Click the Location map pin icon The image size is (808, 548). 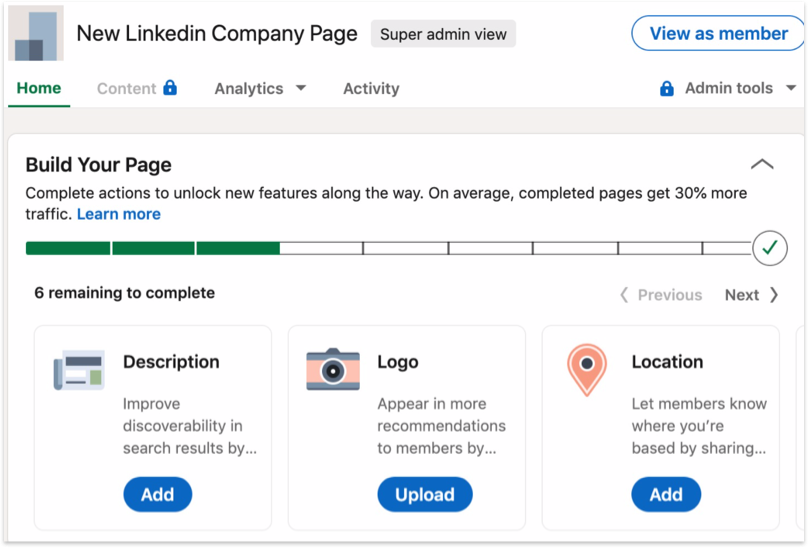(x=587, y=369)
